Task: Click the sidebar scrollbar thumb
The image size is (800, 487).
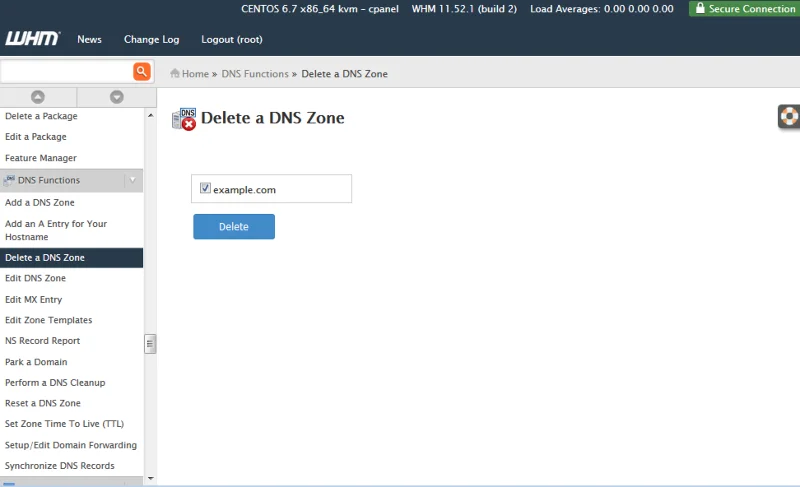Action: [x=150, y=344]
